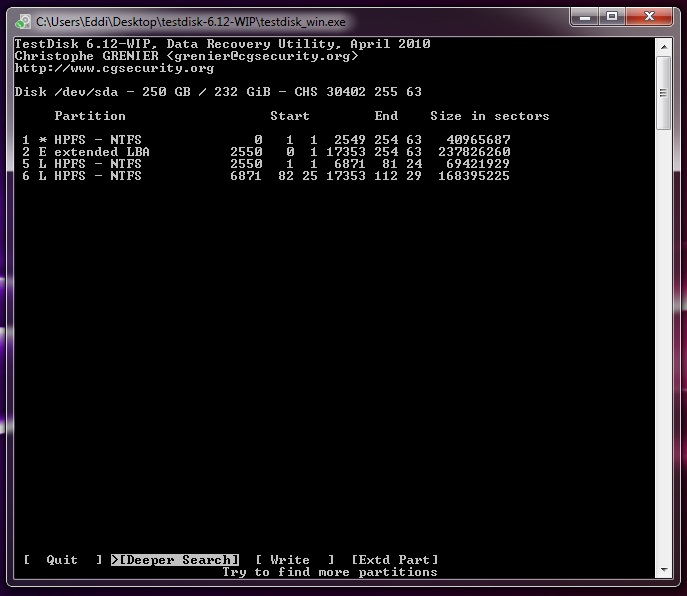Click the 'Try to find more partitions' hint

click(x=330, y=572)
